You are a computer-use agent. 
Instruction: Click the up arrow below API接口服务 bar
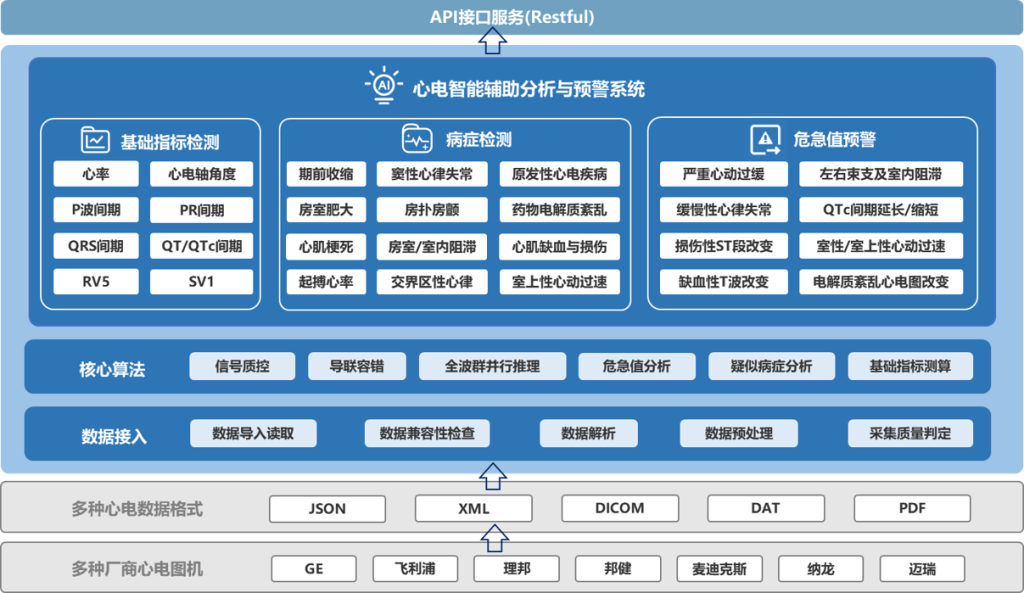(492, 42)
